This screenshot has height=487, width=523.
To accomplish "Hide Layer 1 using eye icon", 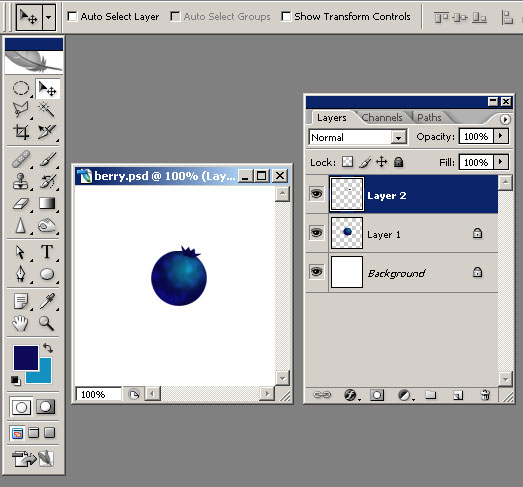I will tap(317, 232).
